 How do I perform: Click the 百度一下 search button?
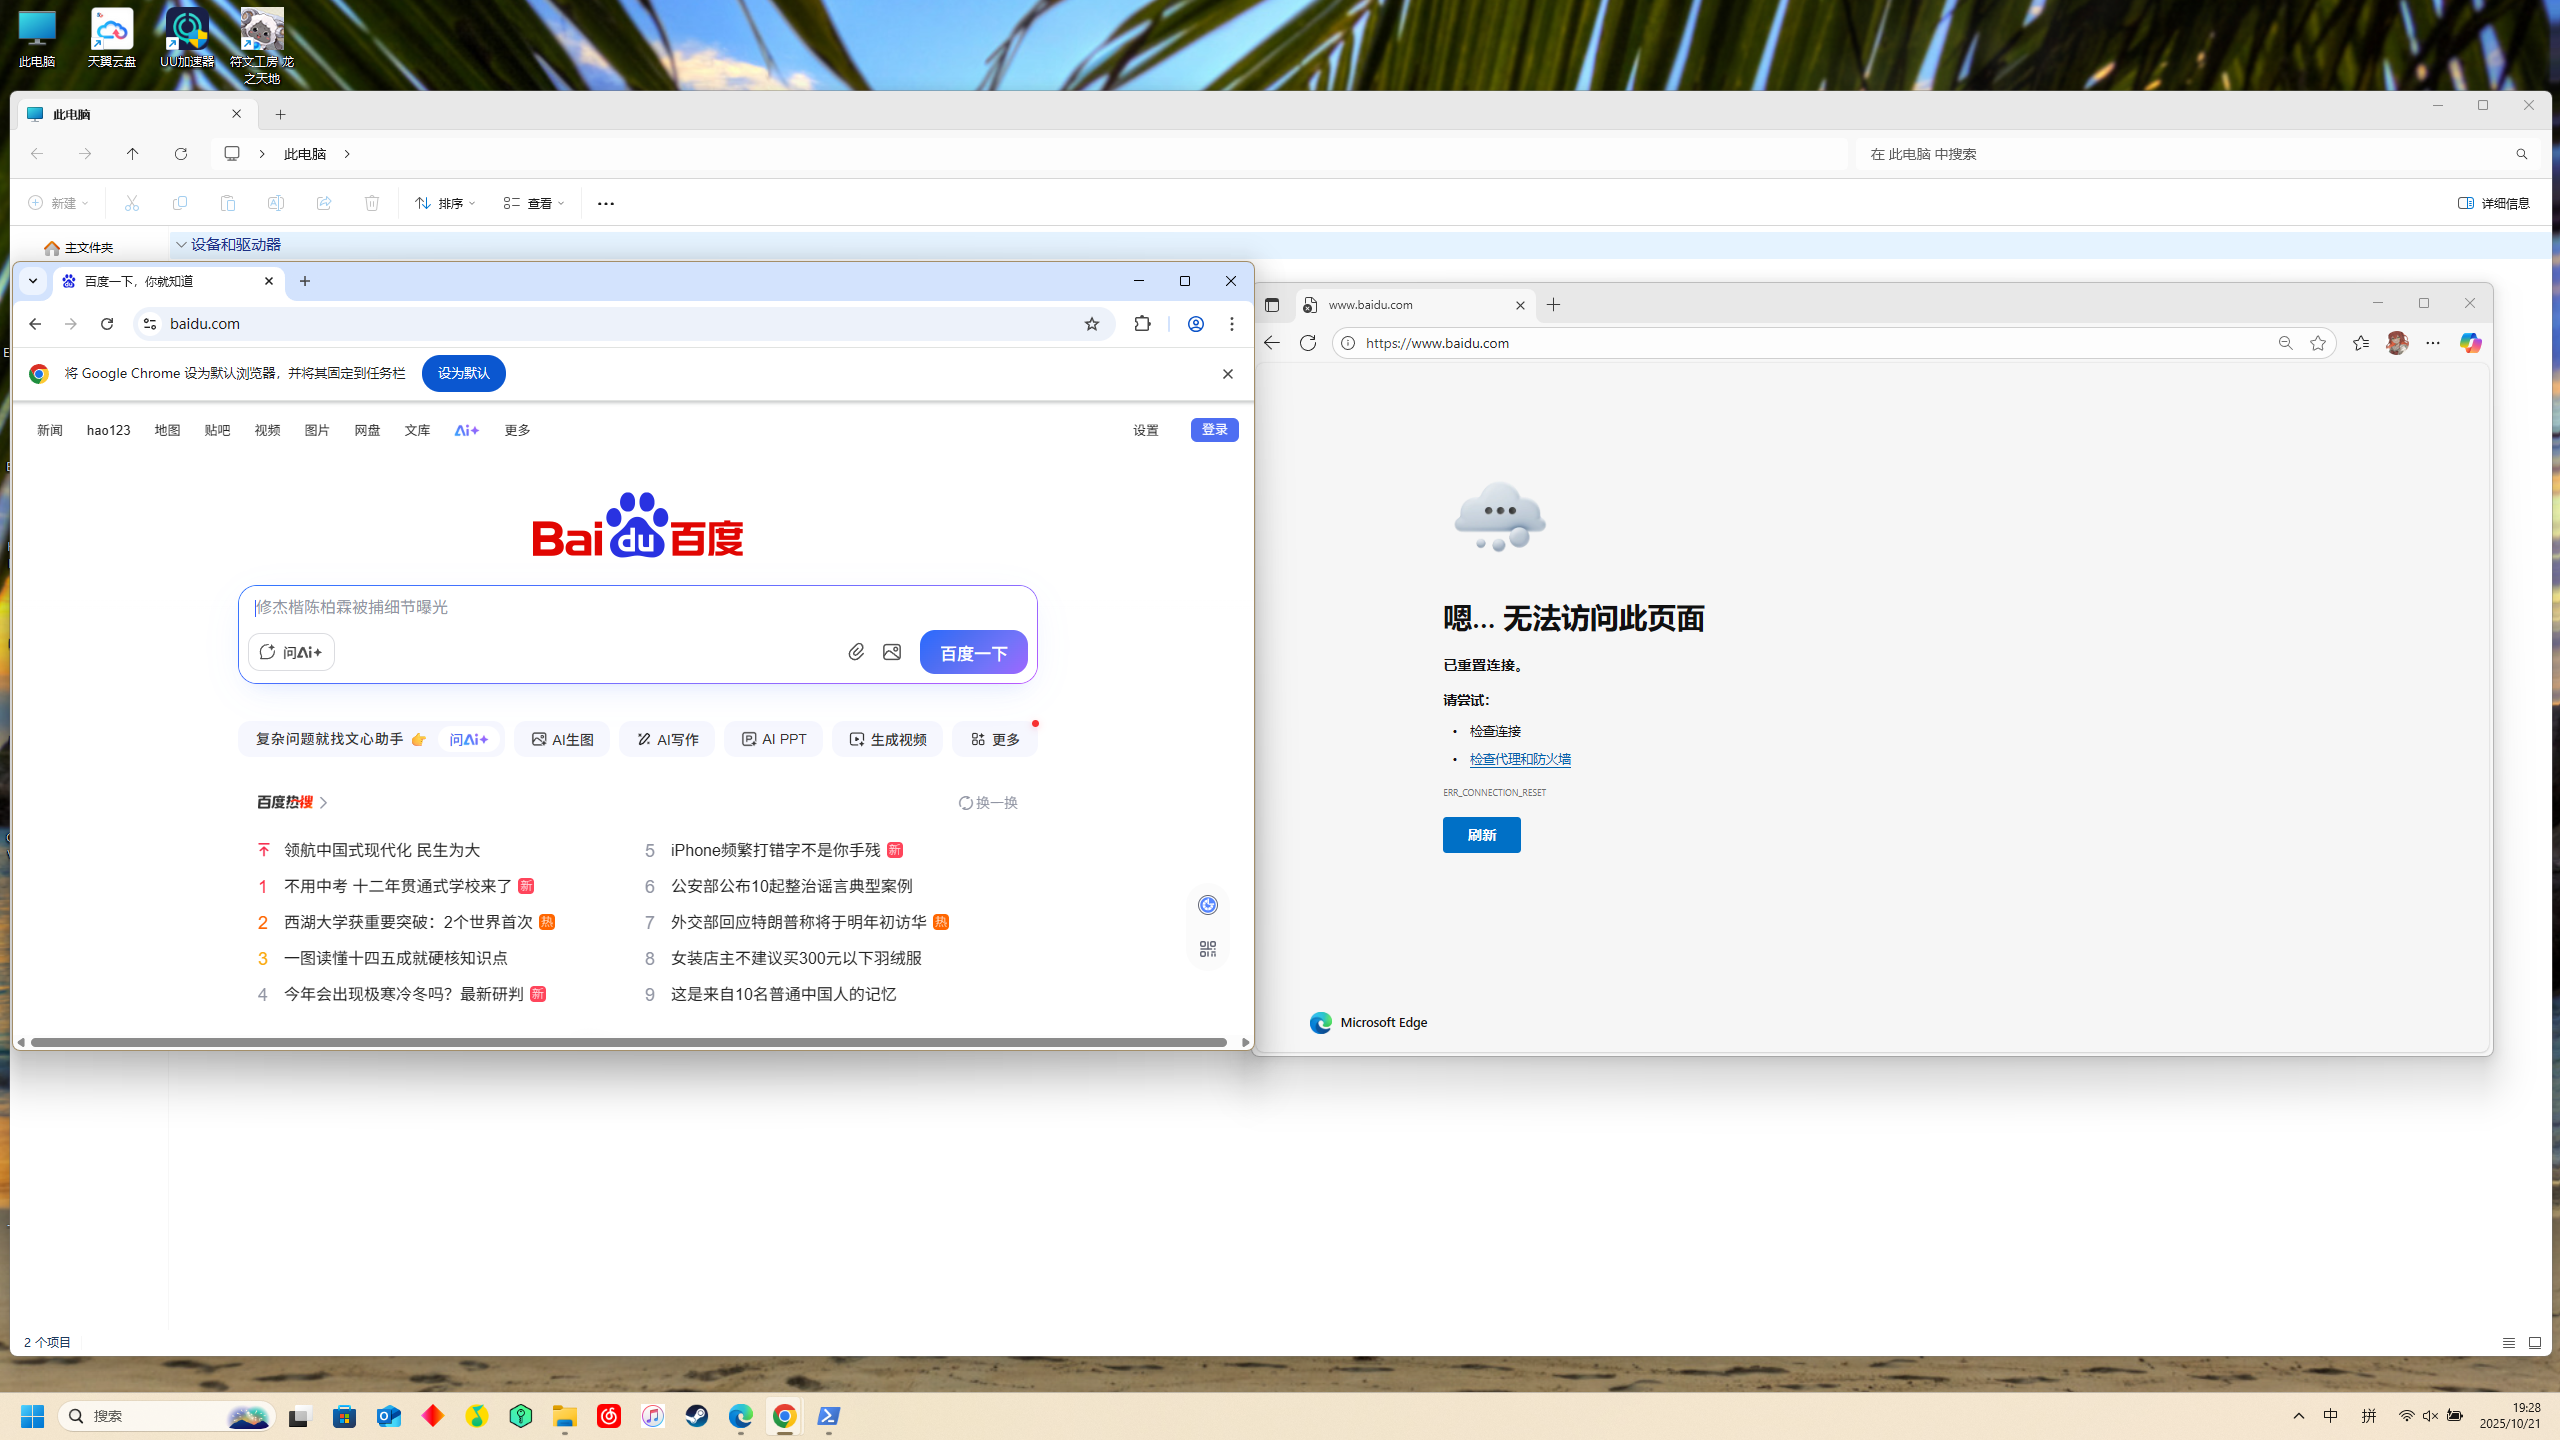click(x=972, y=651)
